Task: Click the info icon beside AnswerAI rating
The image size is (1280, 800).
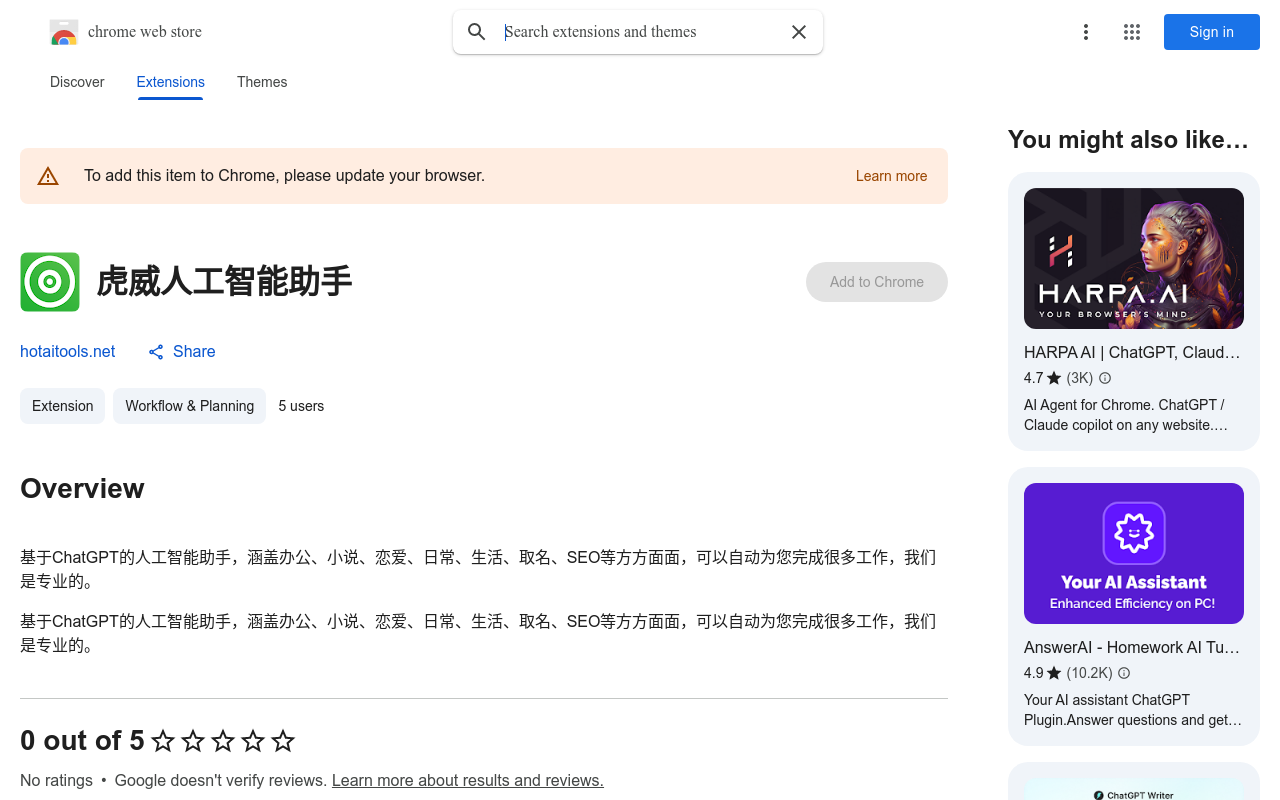Action: [x=1124, y=673]
